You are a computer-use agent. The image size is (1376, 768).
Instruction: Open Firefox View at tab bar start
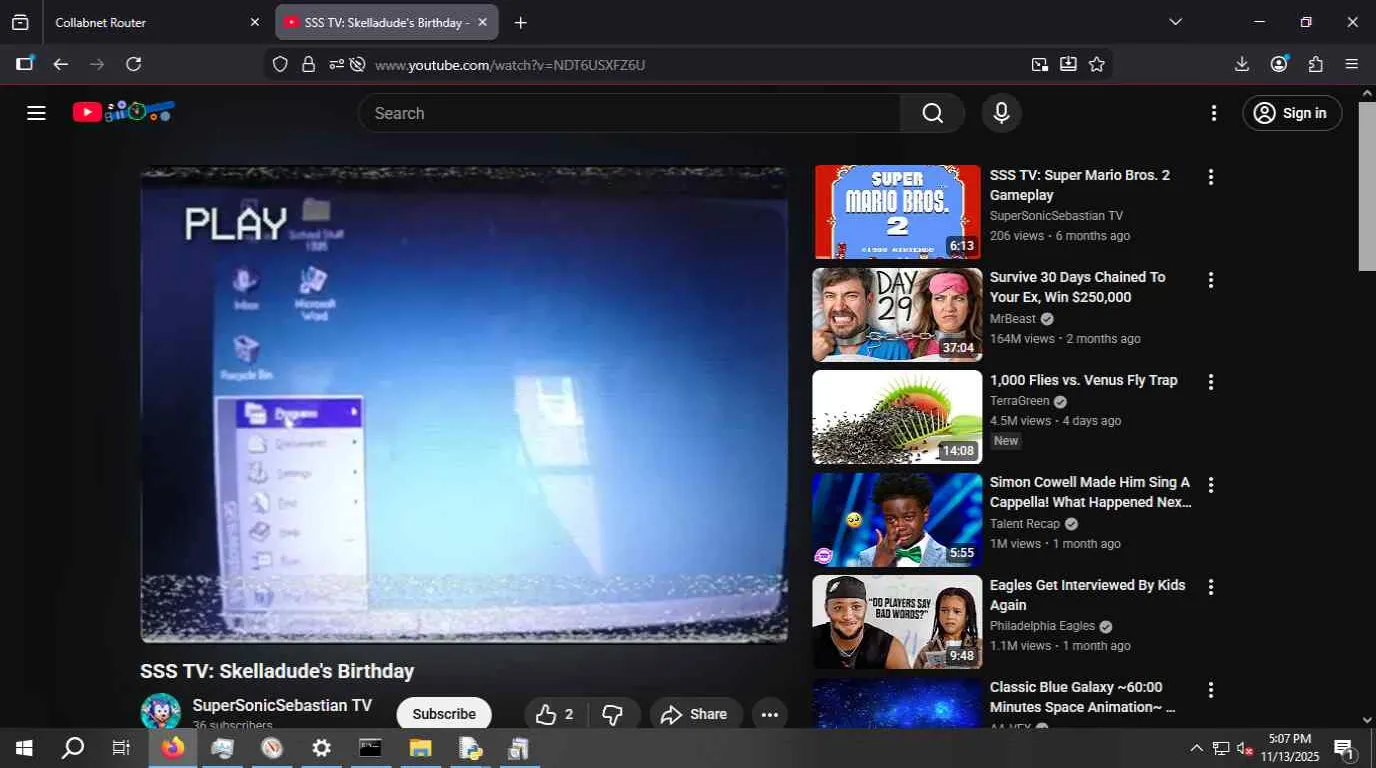pos(20,22)
